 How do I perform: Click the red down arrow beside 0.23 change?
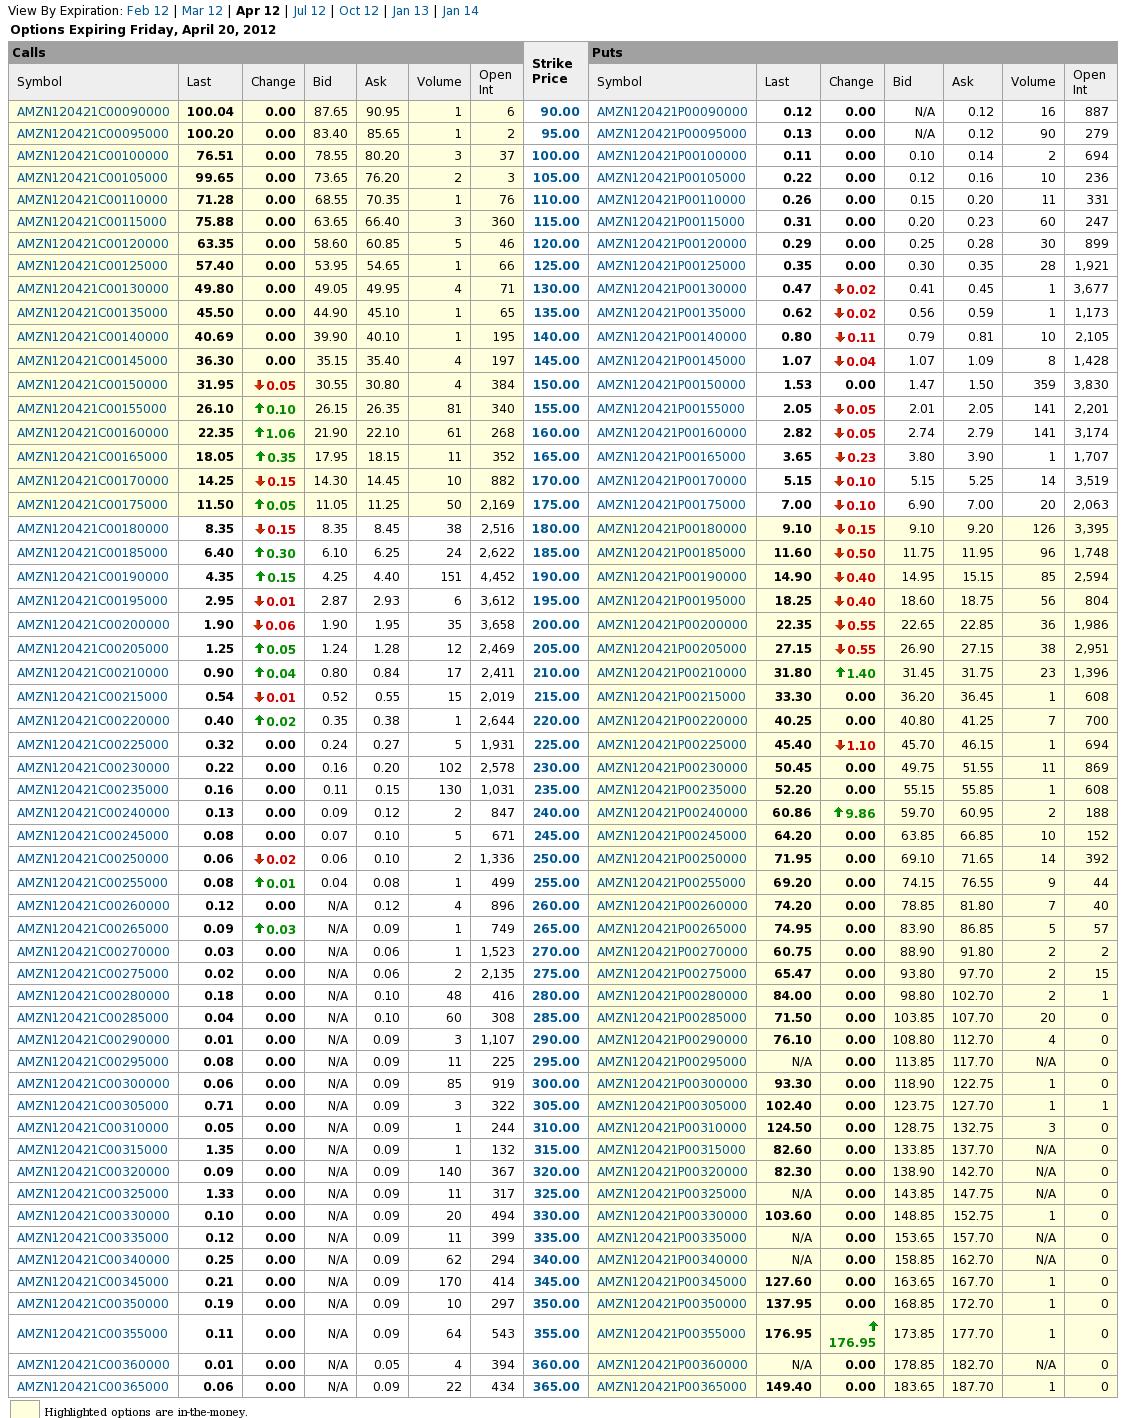[x=840, y=457]
